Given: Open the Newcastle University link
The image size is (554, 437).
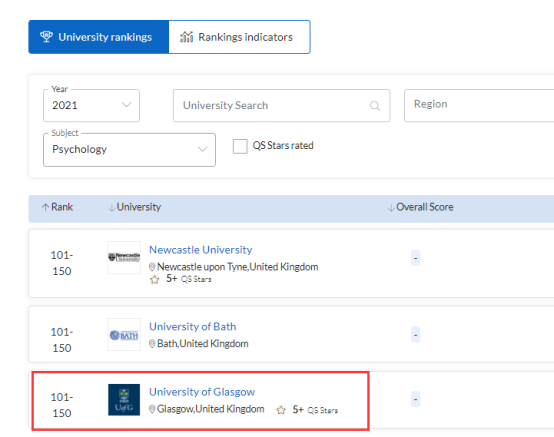Looking at the screenshot, I should pyautogui.click(x=201, y=250).
